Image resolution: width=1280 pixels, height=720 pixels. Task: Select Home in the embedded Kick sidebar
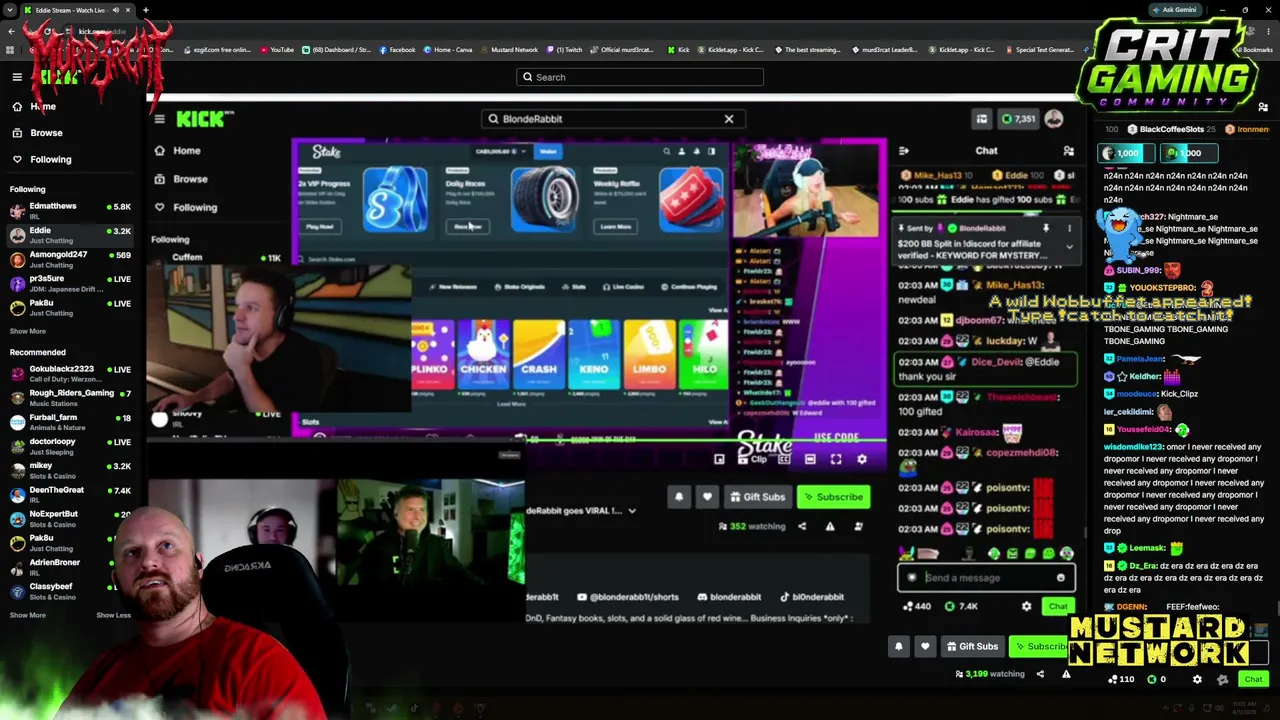178,151
